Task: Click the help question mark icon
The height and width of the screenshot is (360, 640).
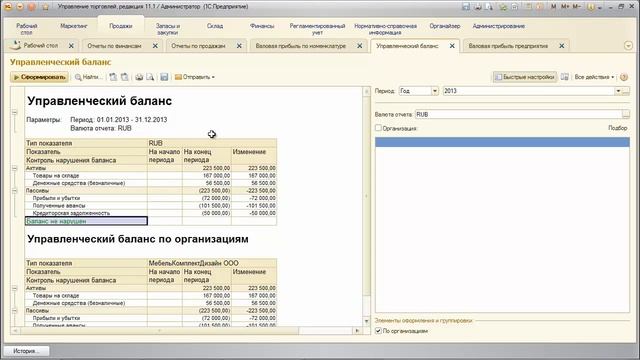Action: 624,77
